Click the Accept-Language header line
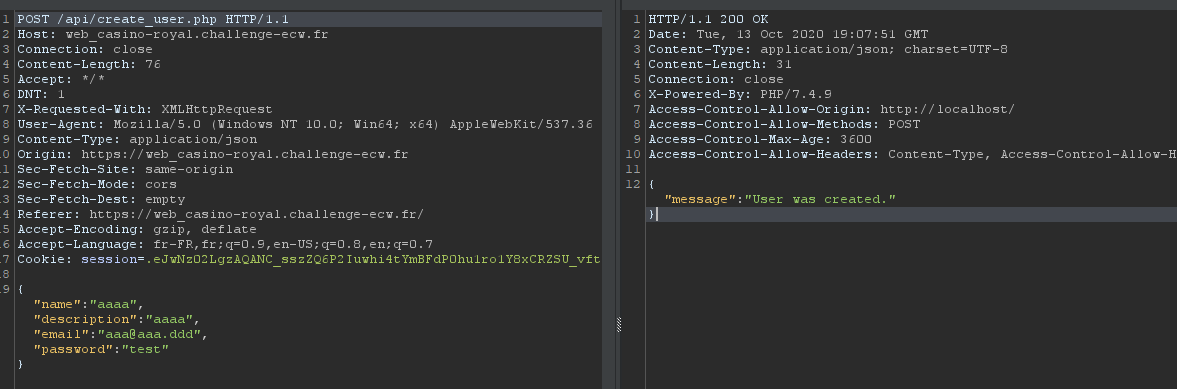The image size is (1177, 389). 225,245
